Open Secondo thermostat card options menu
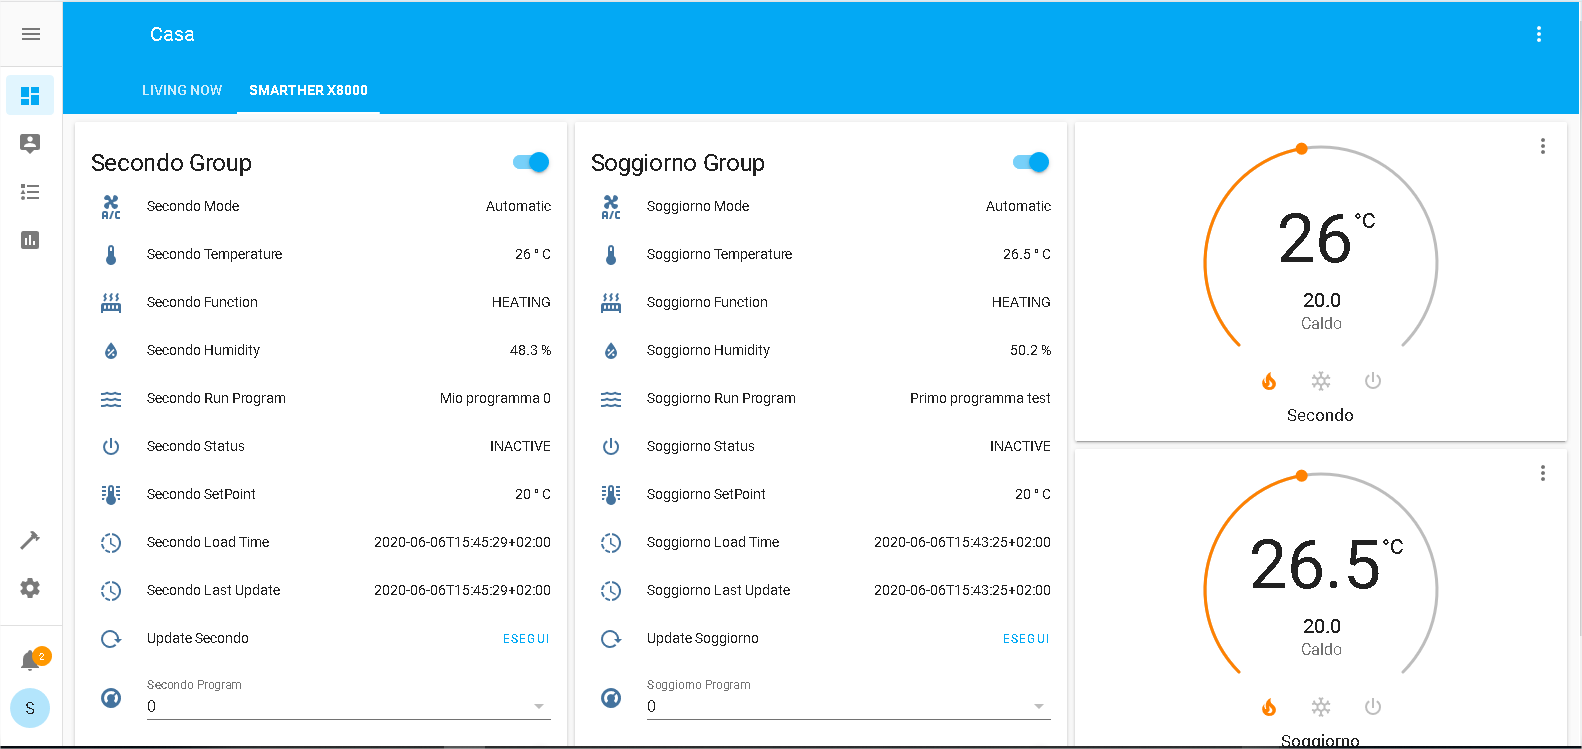The image size is (1582, 749). (1543, 146)
